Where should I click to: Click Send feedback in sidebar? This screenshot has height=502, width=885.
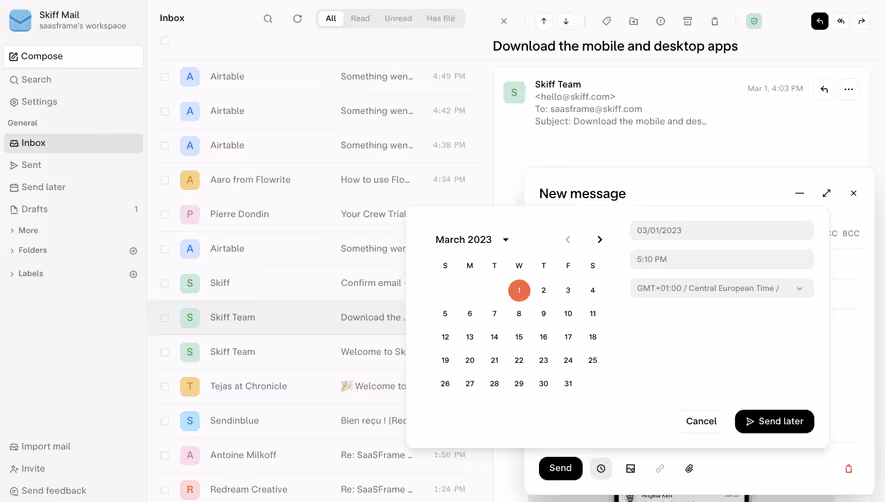(x=48, y=491)
